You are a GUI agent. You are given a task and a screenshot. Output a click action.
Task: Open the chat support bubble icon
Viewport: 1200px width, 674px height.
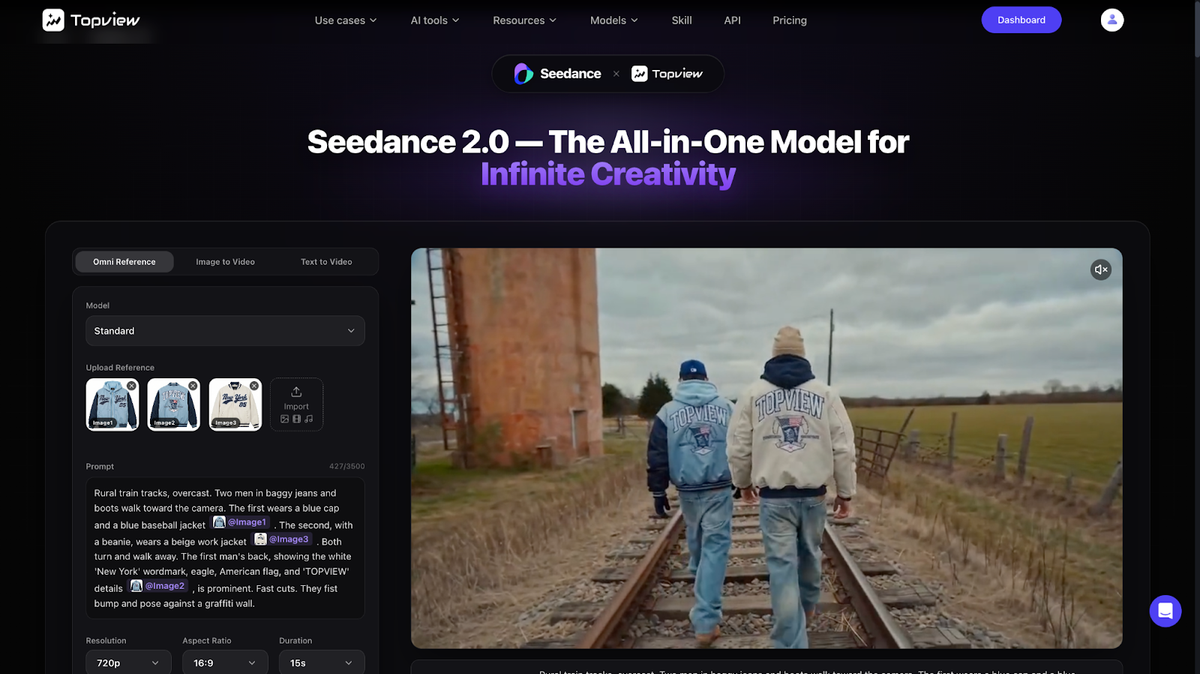(x=1165, y=610)
